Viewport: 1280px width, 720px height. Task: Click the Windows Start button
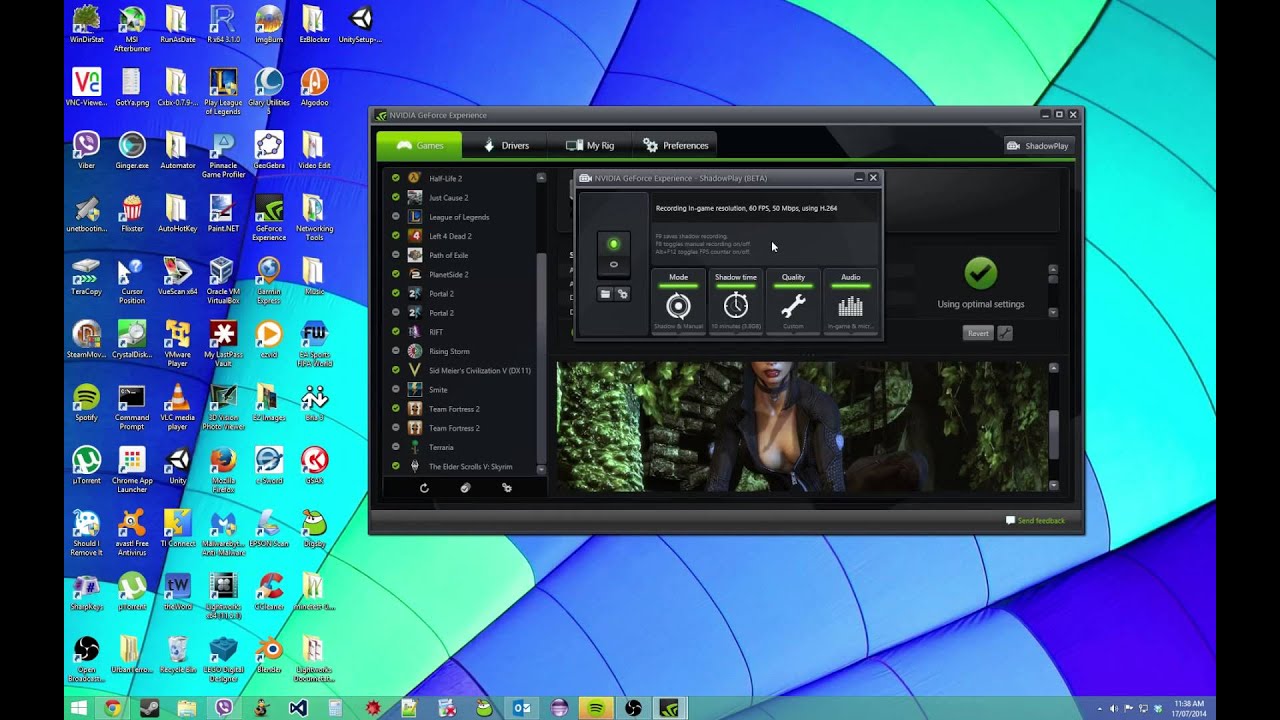click(x=79, y=708)
